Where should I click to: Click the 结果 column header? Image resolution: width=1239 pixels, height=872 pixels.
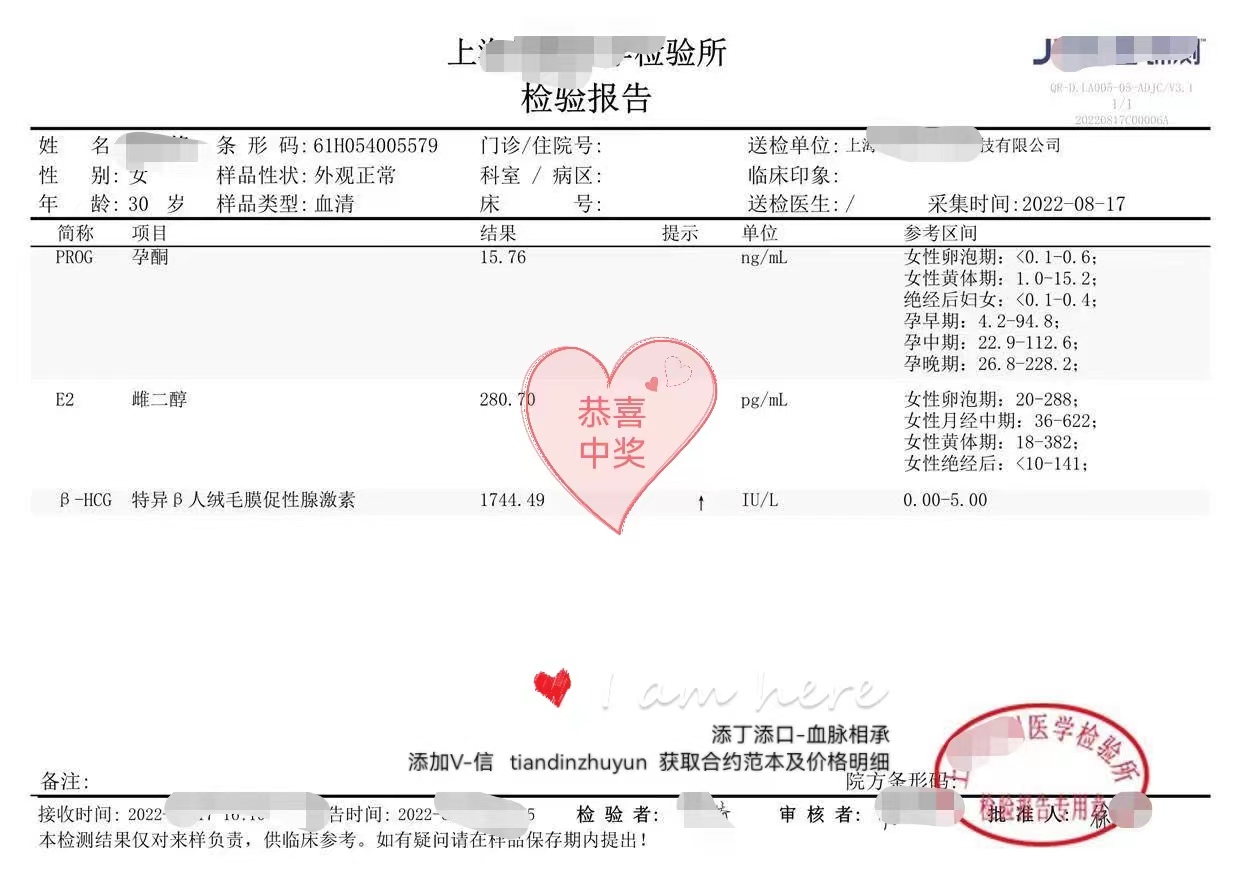click(498, 233)
